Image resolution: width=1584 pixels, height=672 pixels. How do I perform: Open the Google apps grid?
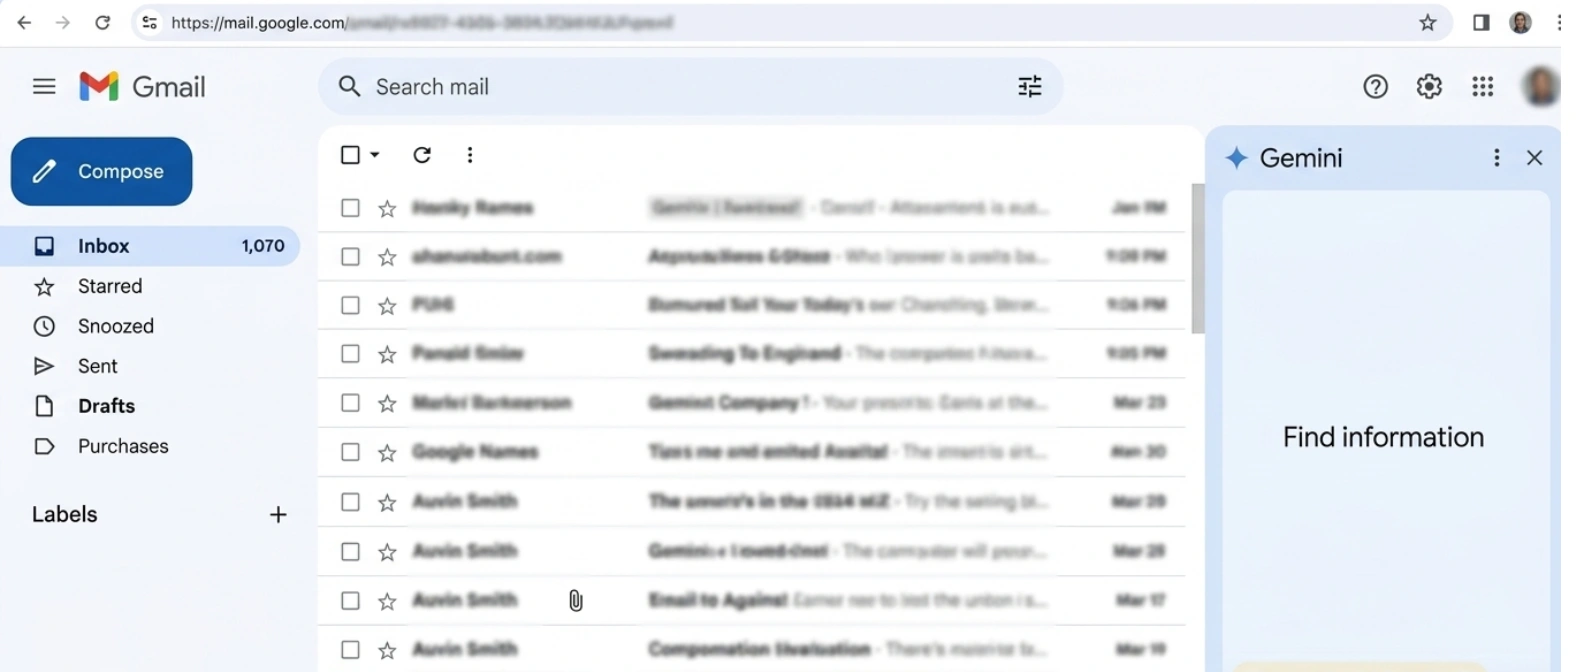pyautogui.click(x=1483, y=87)
